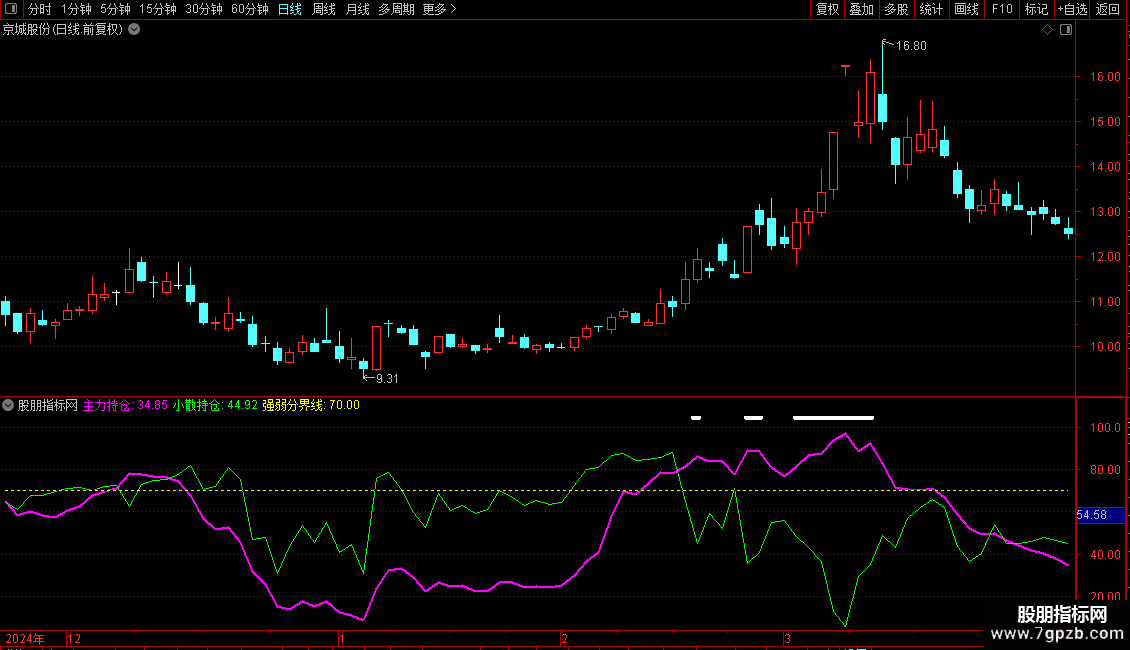The height and width of the screenshot is (650, 1130).
Task: Open 多周期 multi-period view
Action: (396, 9)
